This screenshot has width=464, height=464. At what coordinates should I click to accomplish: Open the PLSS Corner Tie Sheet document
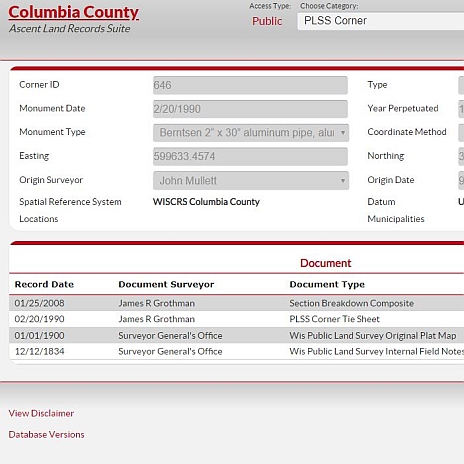coord(334,319)
